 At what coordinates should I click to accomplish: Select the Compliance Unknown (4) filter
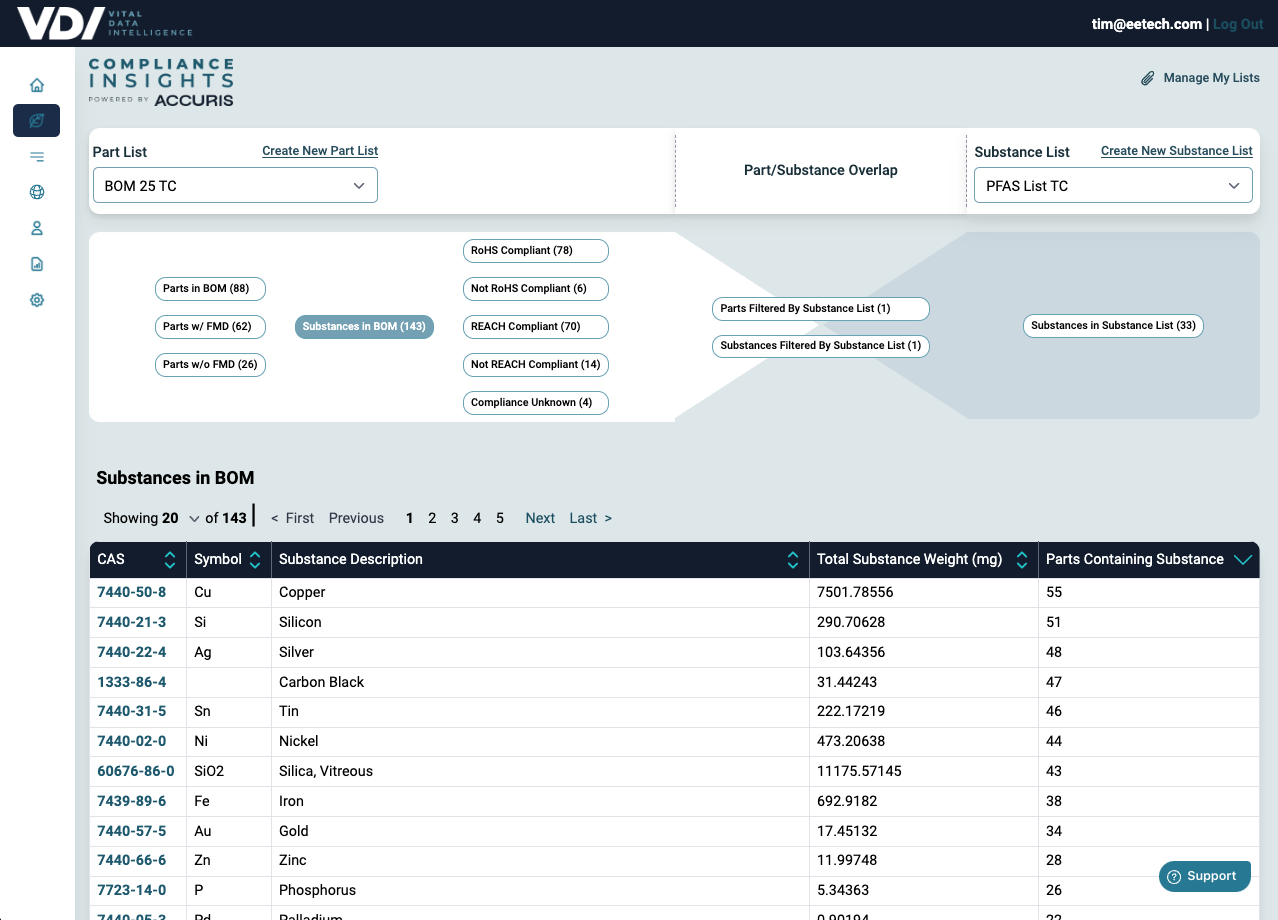[535, 403]
